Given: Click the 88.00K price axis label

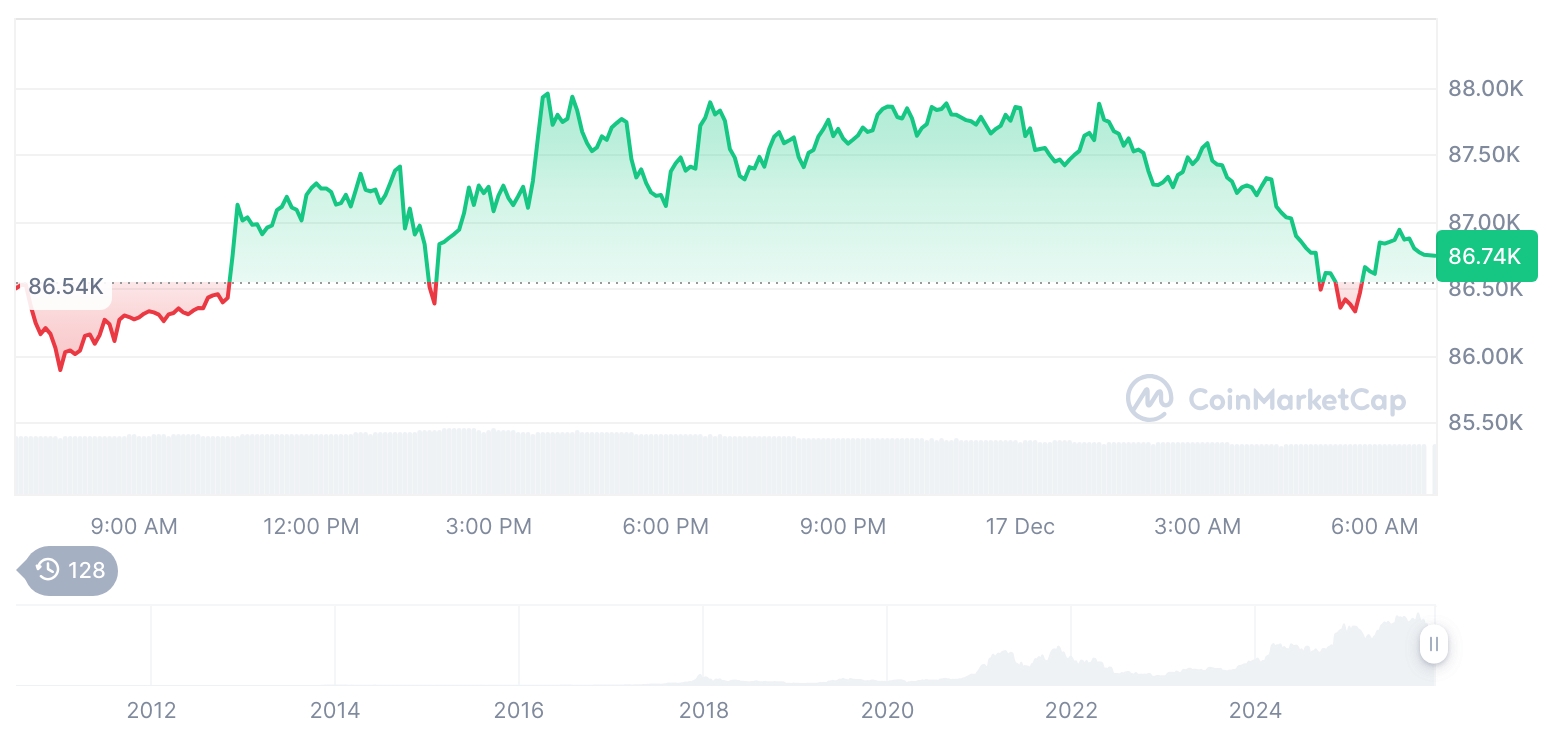Looking at the screenshot, I should [x=1485, y=89].
